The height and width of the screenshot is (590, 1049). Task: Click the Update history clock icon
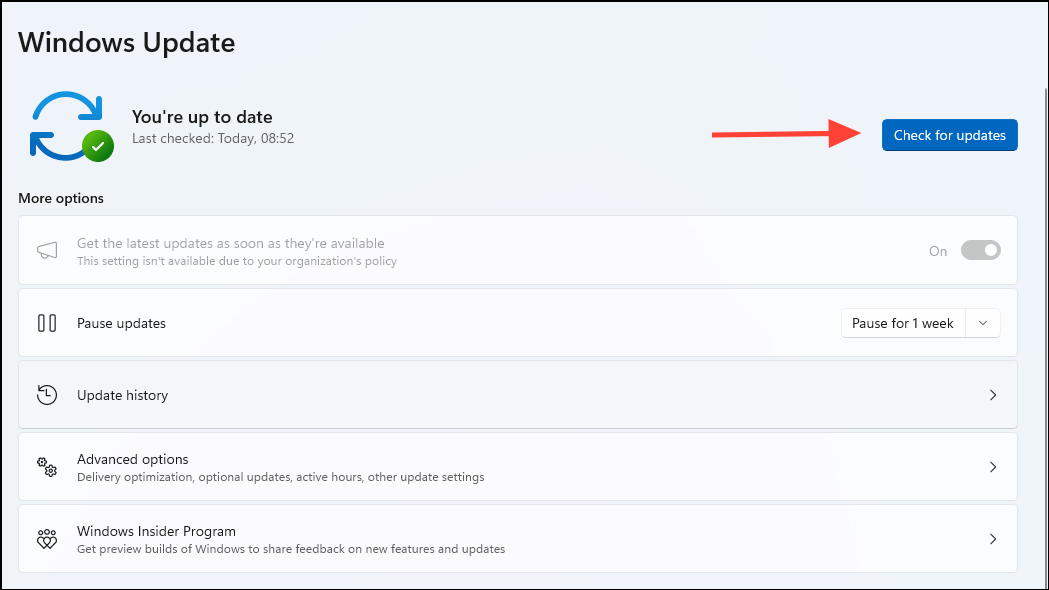coord(47,395)
